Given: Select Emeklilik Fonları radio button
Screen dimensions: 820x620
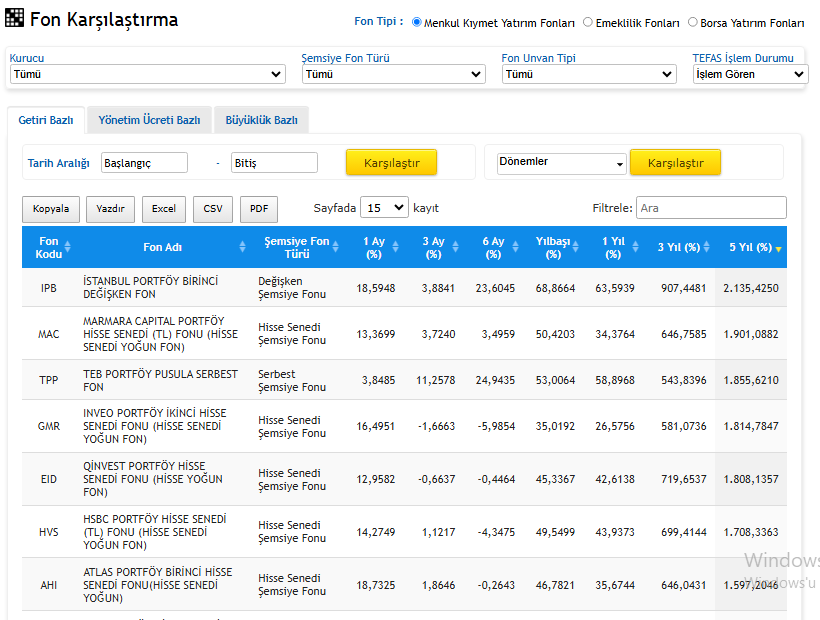Looking at the screenshot, I should pyautogui.click(x=588, y=22).
